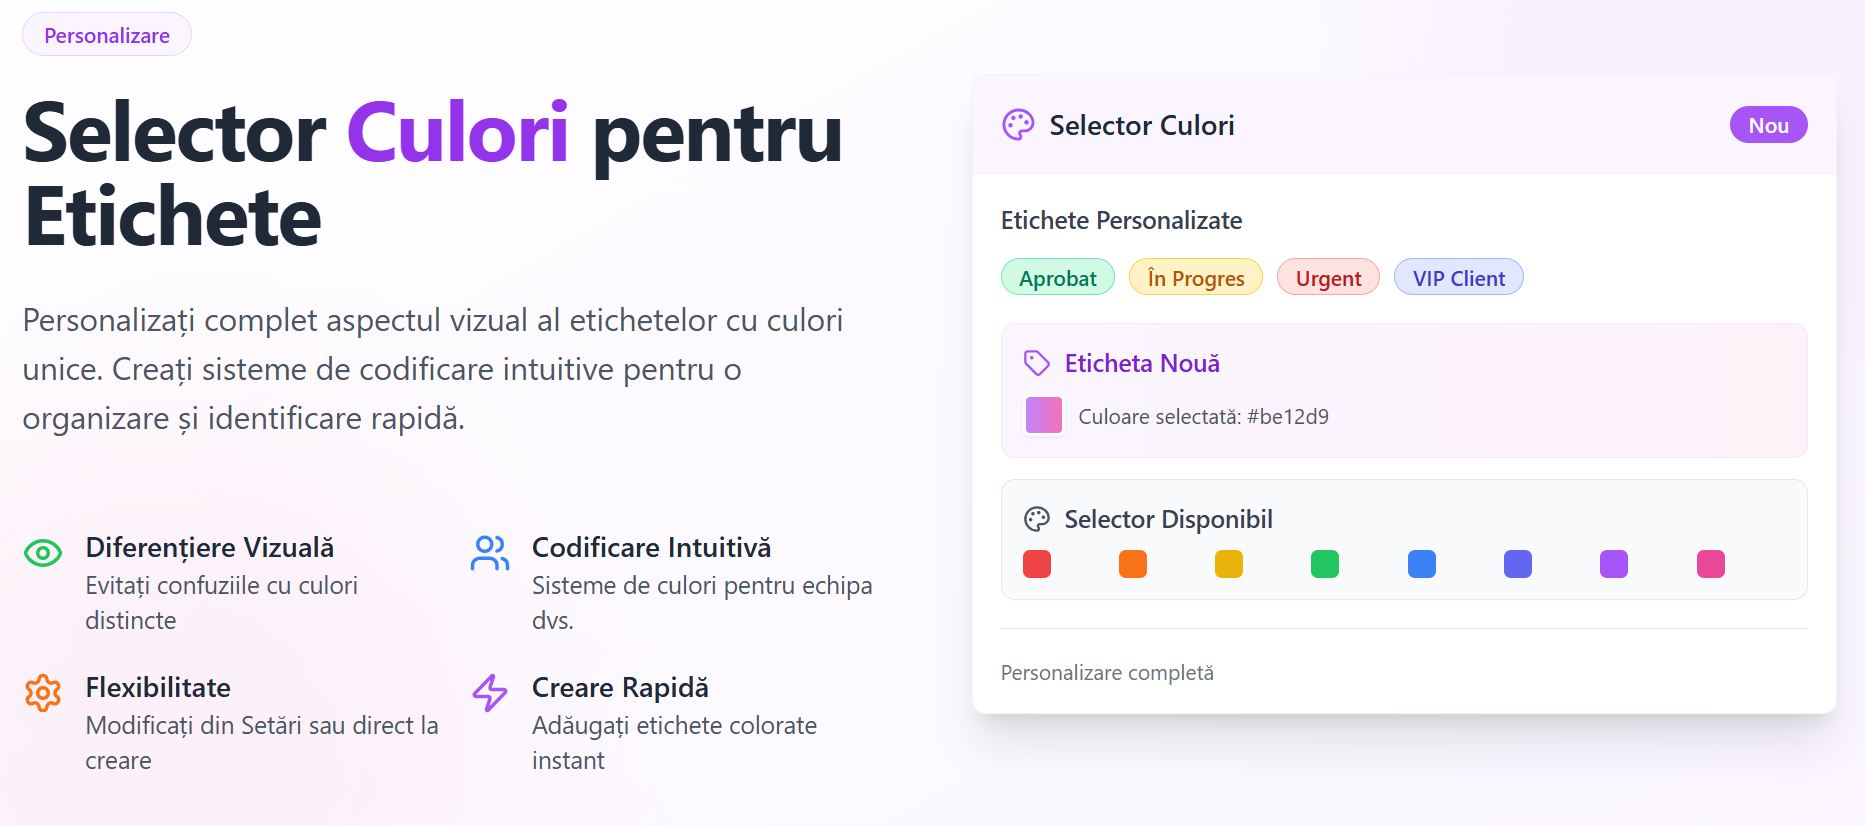Image resolution: width=1866 pixels, height=826 pixels.
Task: Click the blue users icon for Codificare Intuitivă
Action: pos(490,552)
